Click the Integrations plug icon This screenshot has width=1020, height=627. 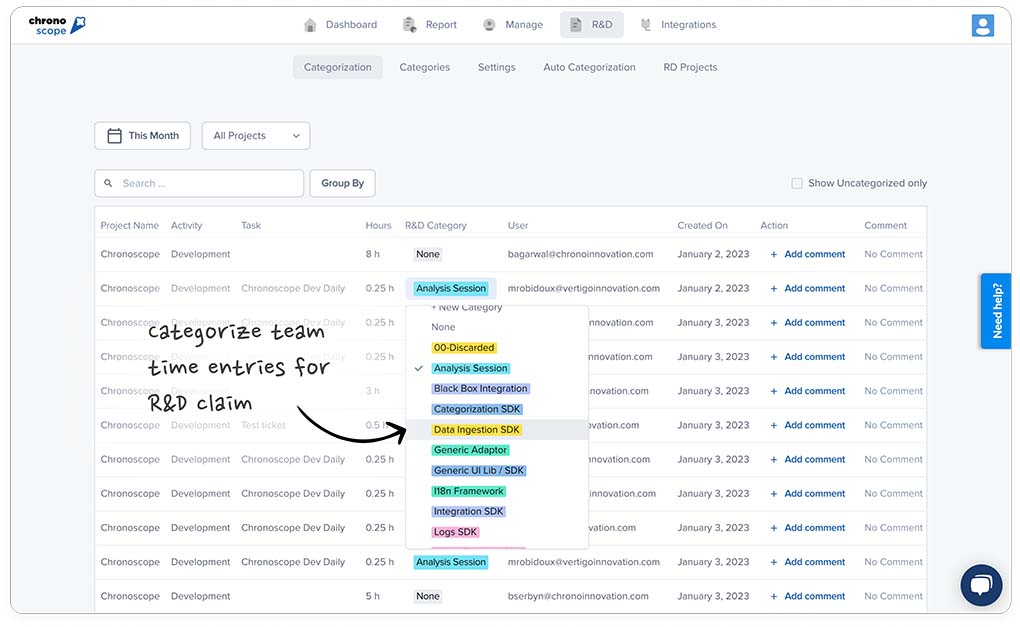[645, 25]
